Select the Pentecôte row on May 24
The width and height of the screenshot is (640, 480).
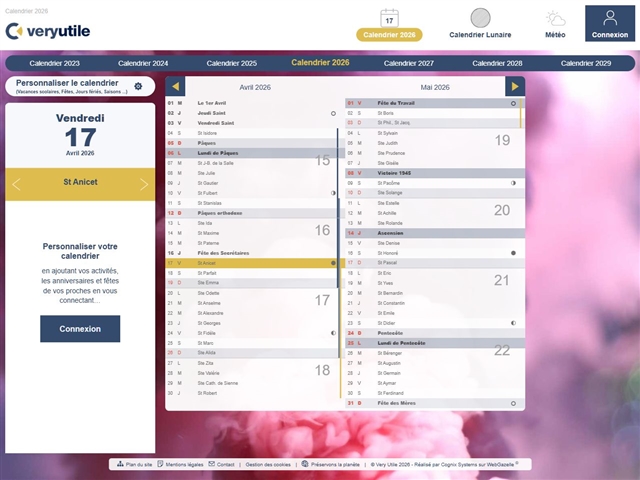click(435, 333)
